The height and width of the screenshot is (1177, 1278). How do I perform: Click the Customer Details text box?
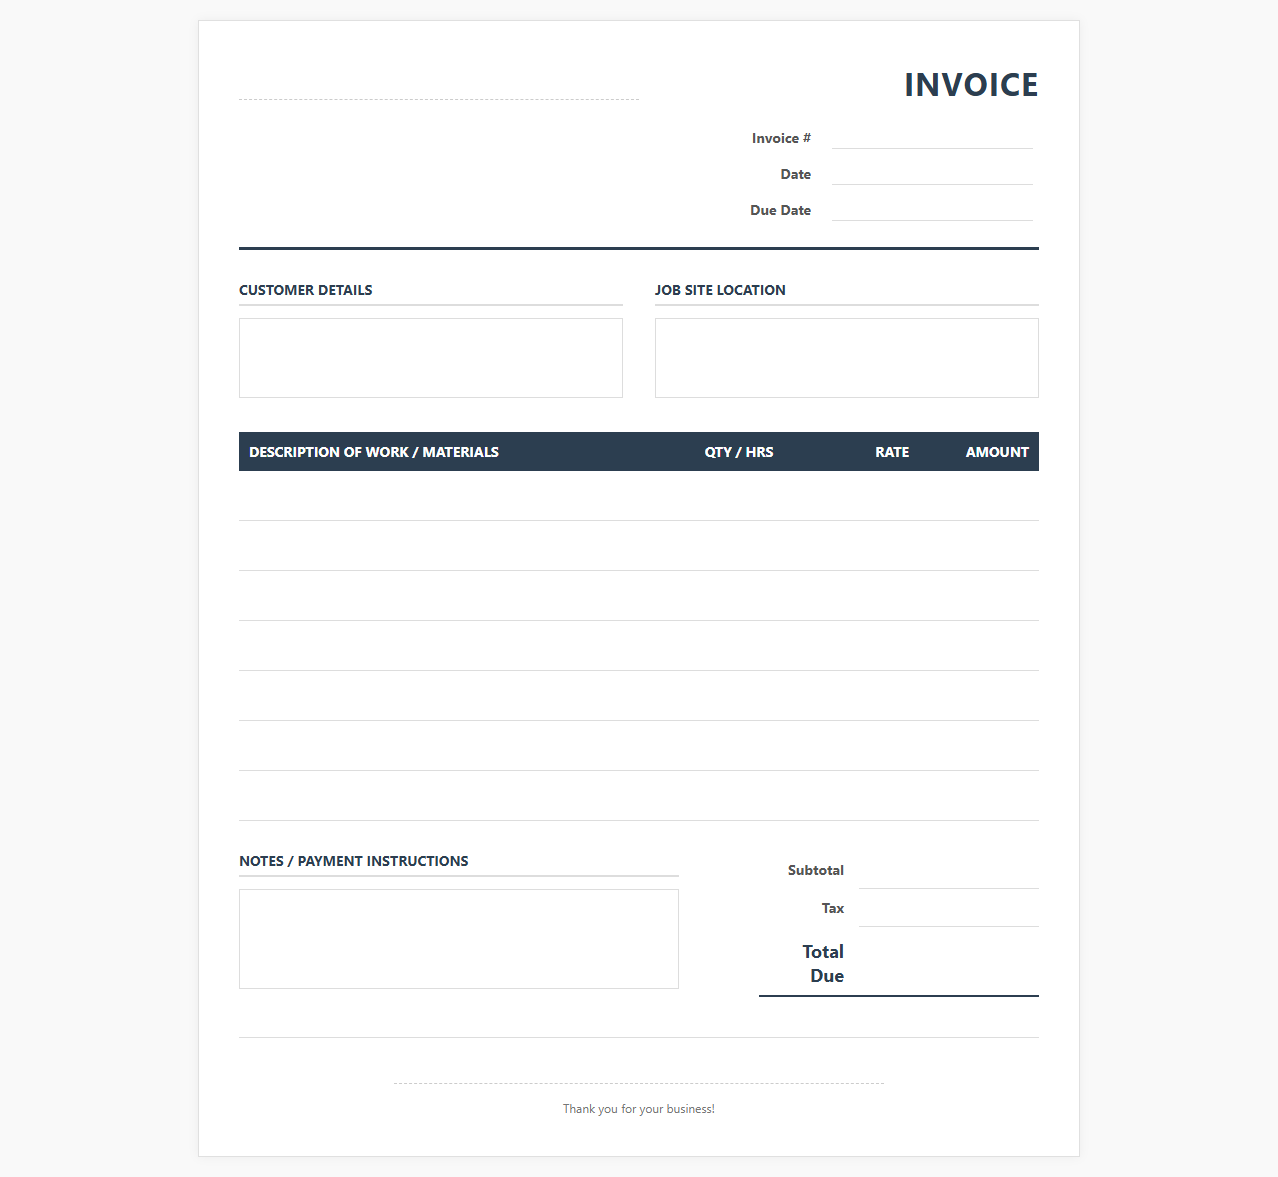pos(431,358)
